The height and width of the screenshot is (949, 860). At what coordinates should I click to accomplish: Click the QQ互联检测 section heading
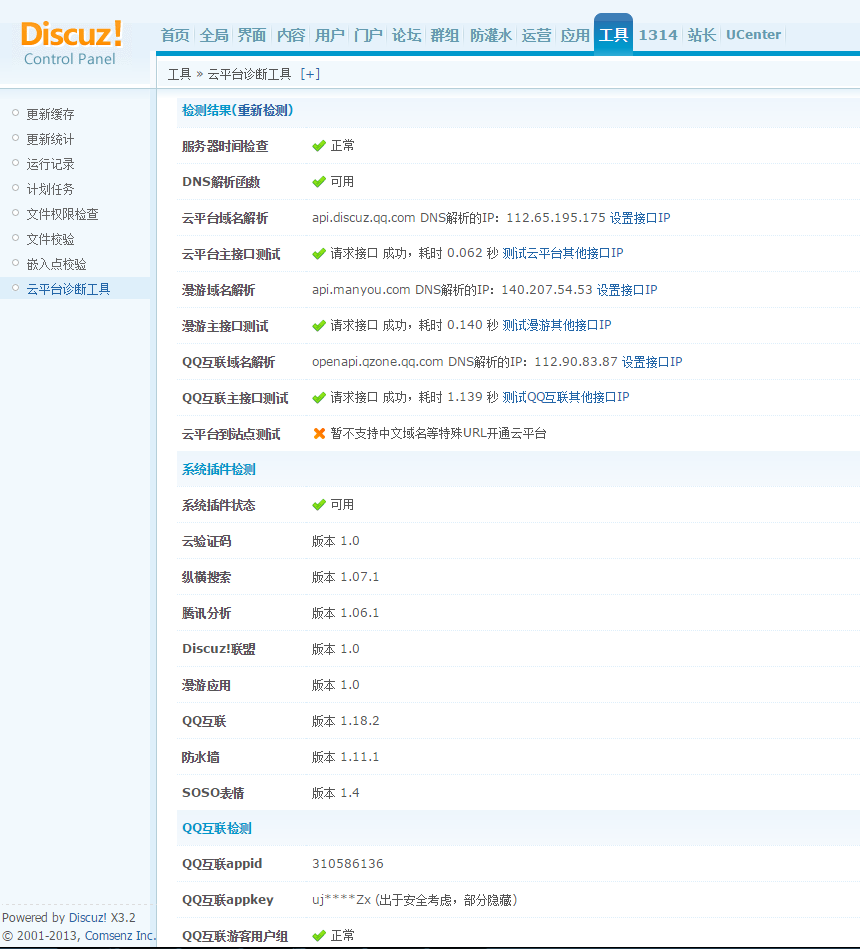click(x=217, y=829)
